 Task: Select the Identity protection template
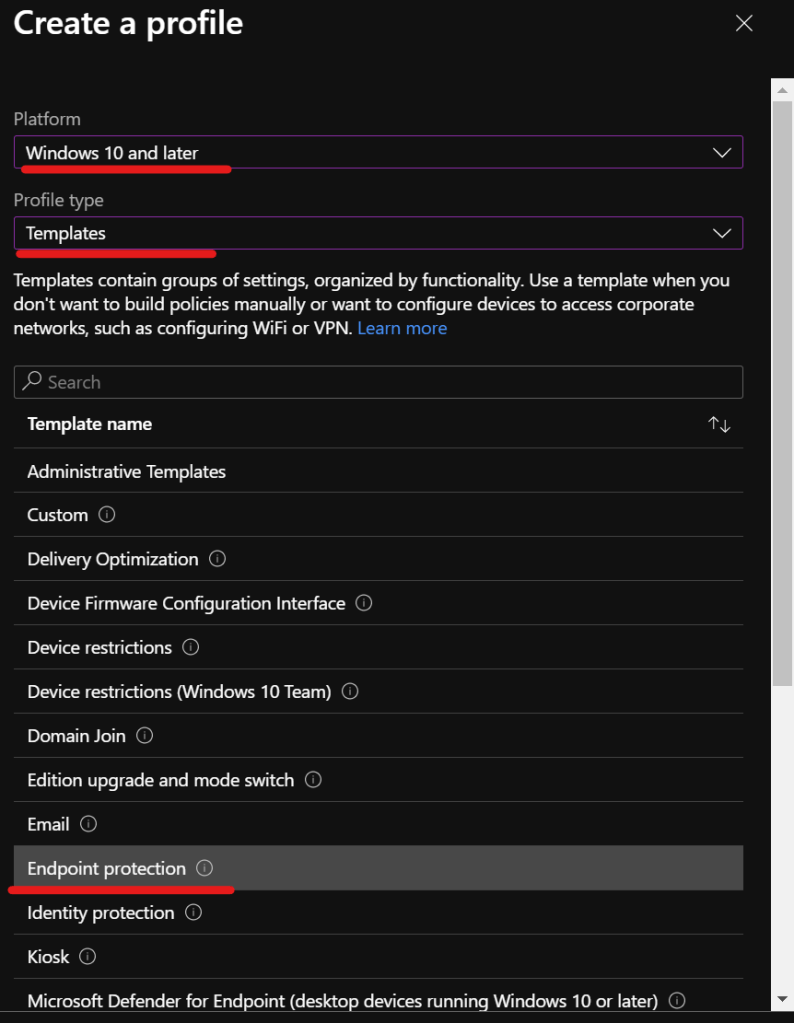tap(101, 913)
